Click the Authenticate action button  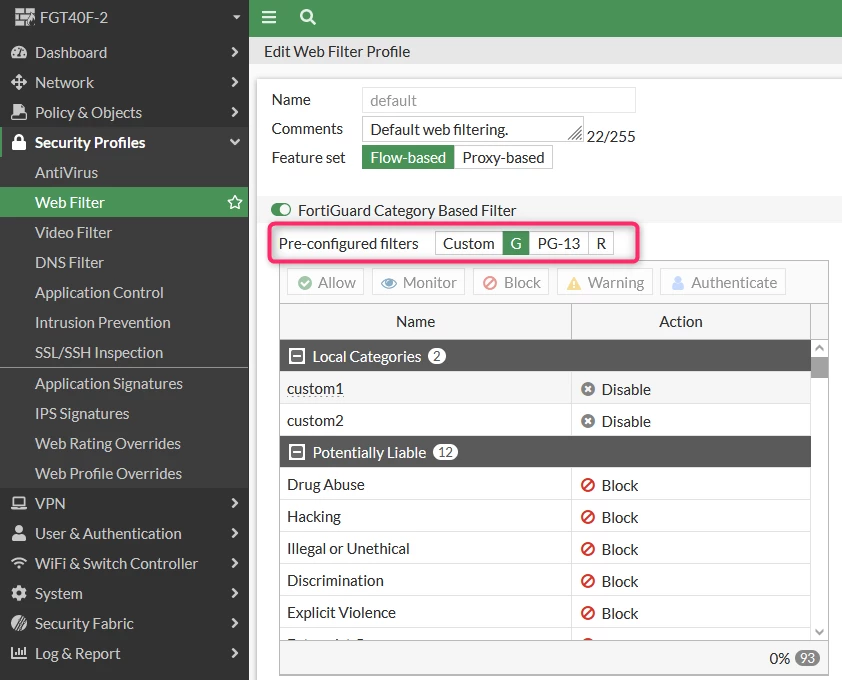[723, 282]
